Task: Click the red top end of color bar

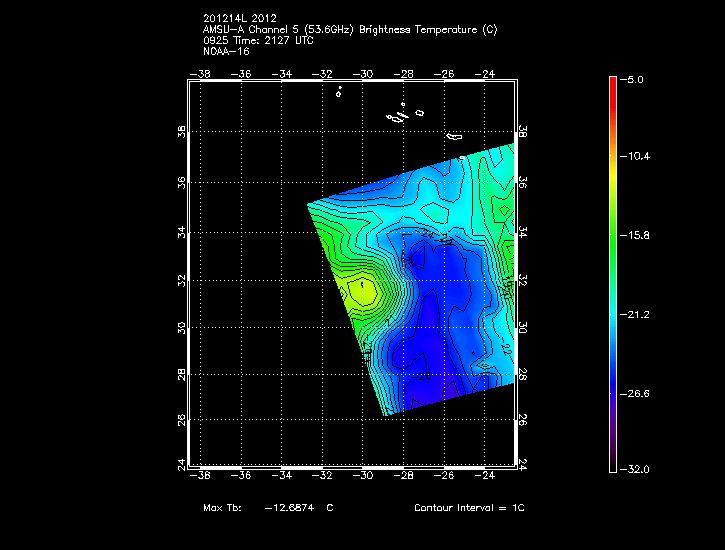Action: tap(612, 82)
